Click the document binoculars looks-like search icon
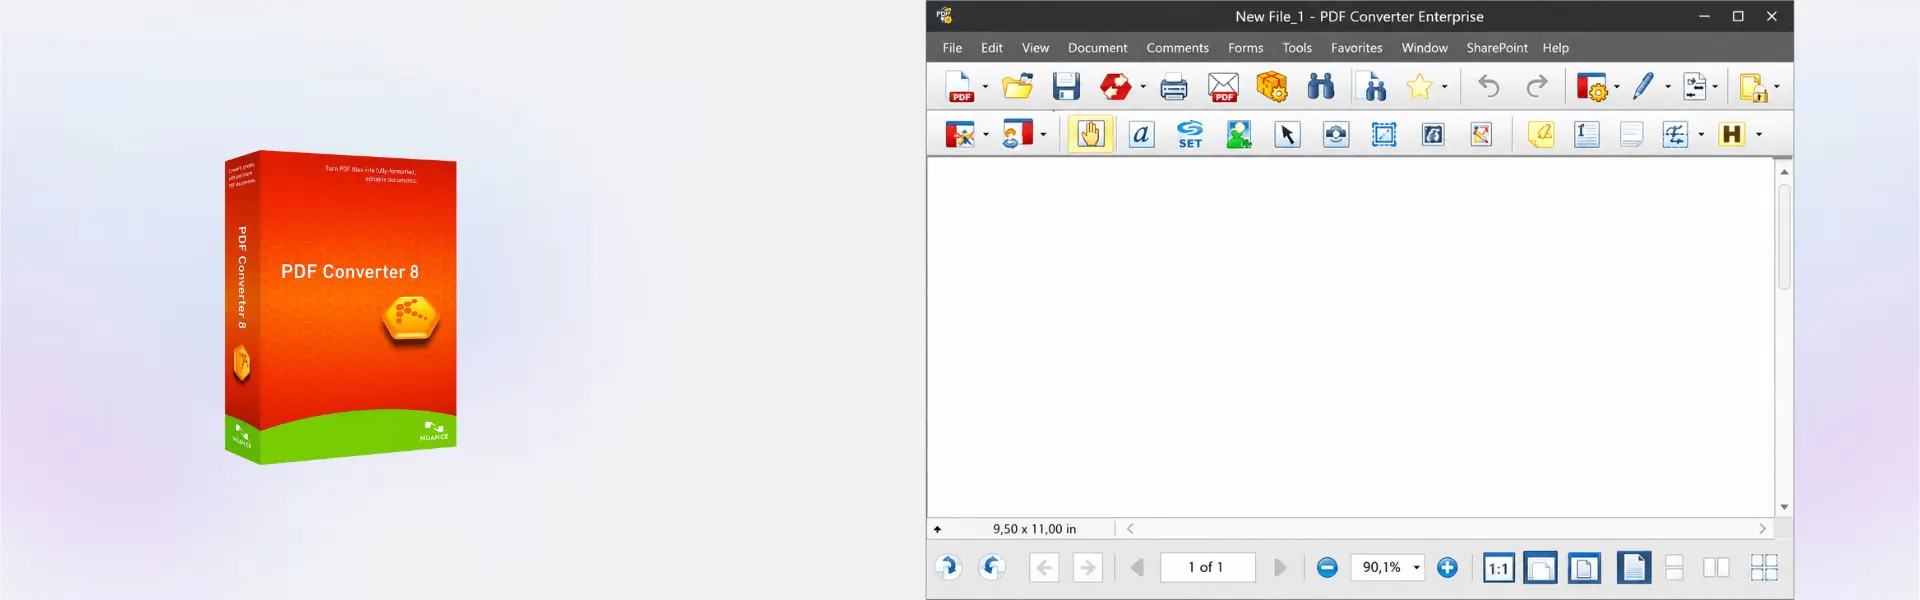This screenshot has width=1920, height=600. point(1374,87)
